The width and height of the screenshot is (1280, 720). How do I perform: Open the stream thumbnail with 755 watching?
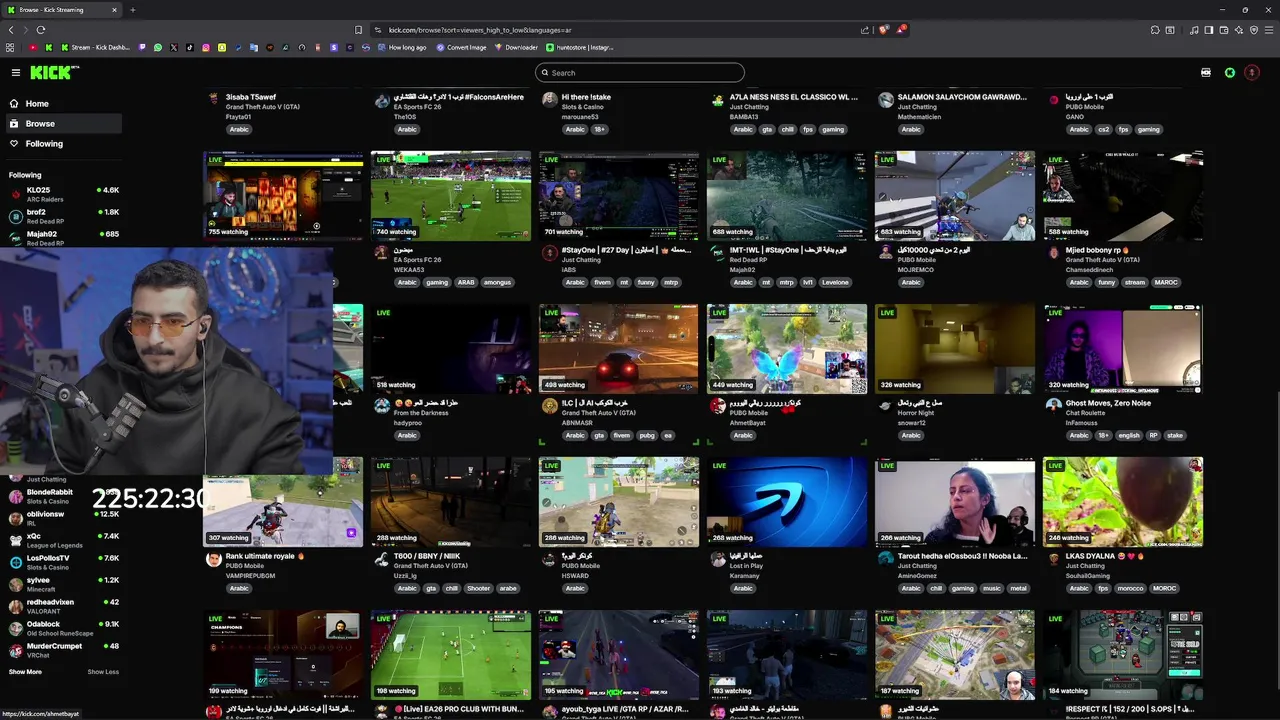pos(283,196)
